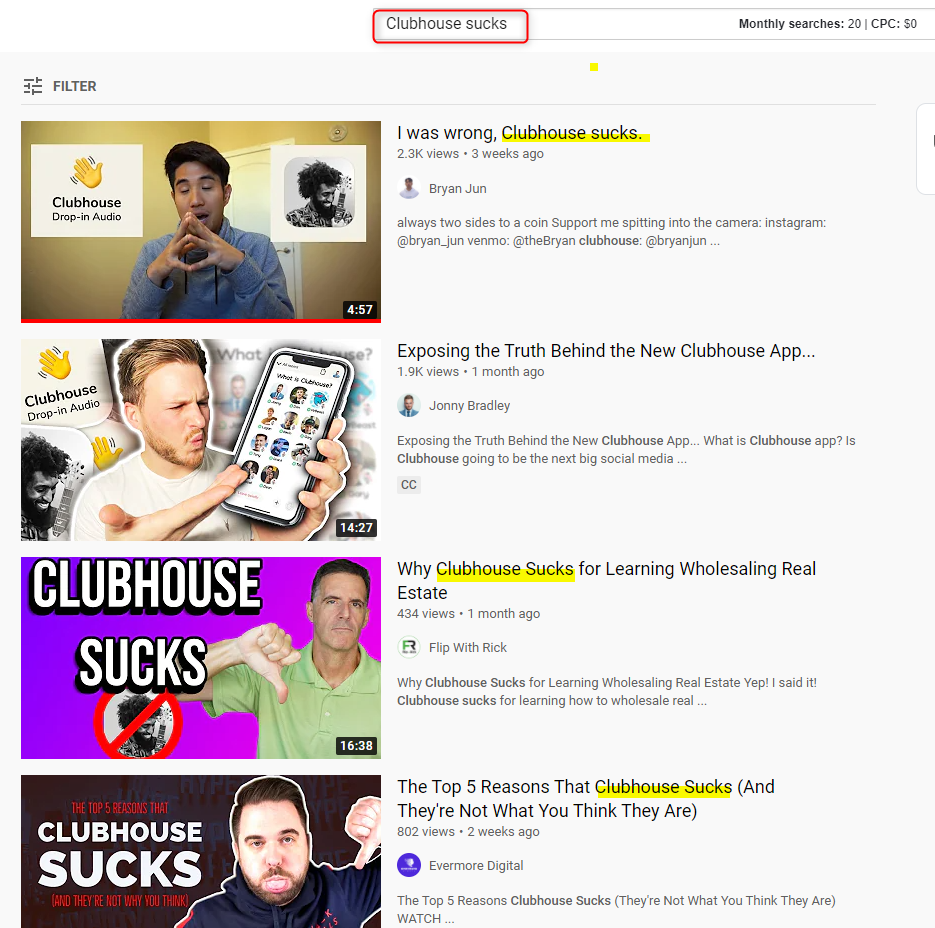
Task: Open thumbnail of Exposing the Truth video
Action: 201,440
